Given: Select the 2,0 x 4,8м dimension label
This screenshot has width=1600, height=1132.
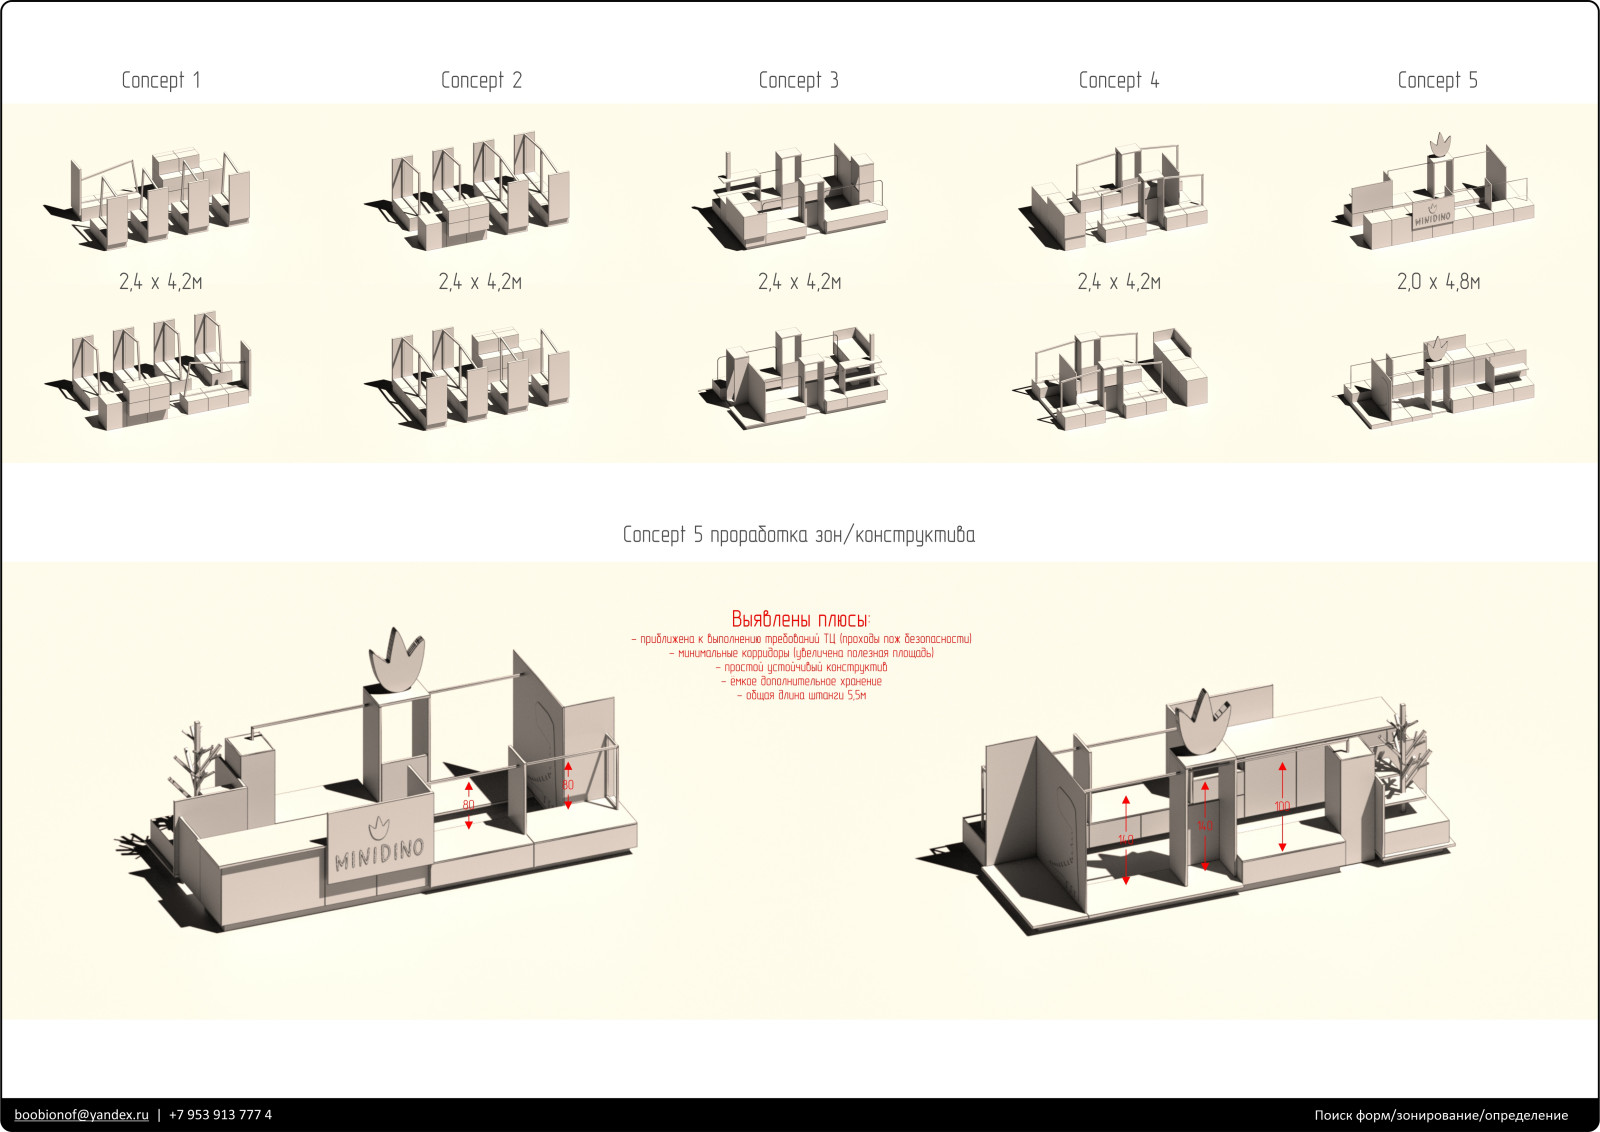Looking at the screenshot, I should [x=1438, y=282].
